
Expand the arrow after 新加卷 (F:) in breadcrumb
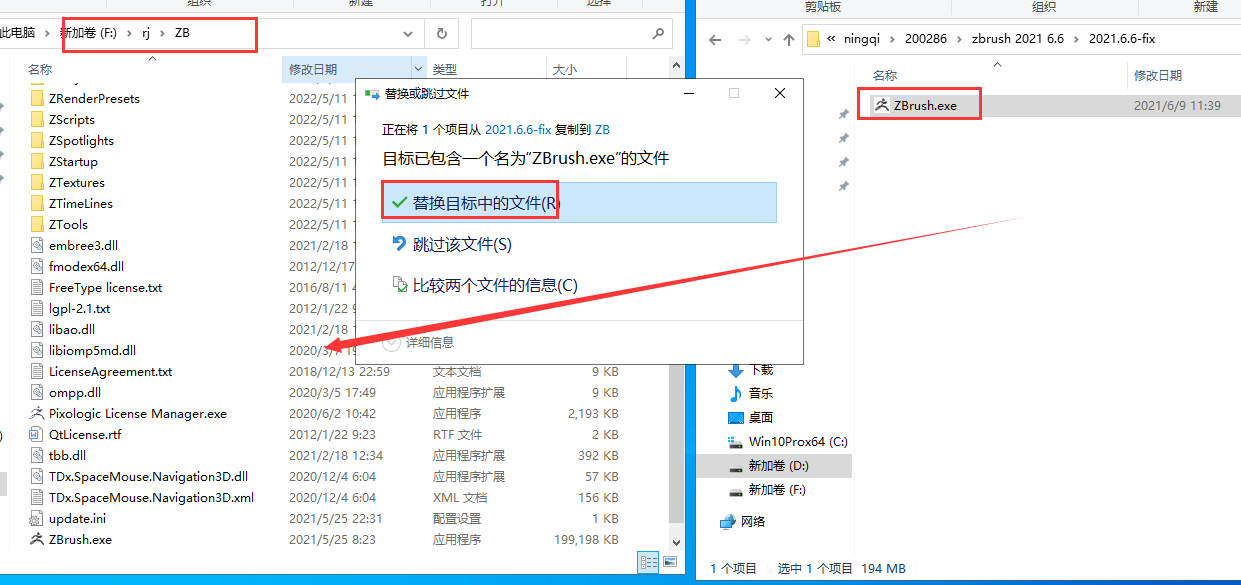pyautogui.click(x=128, y=33)
